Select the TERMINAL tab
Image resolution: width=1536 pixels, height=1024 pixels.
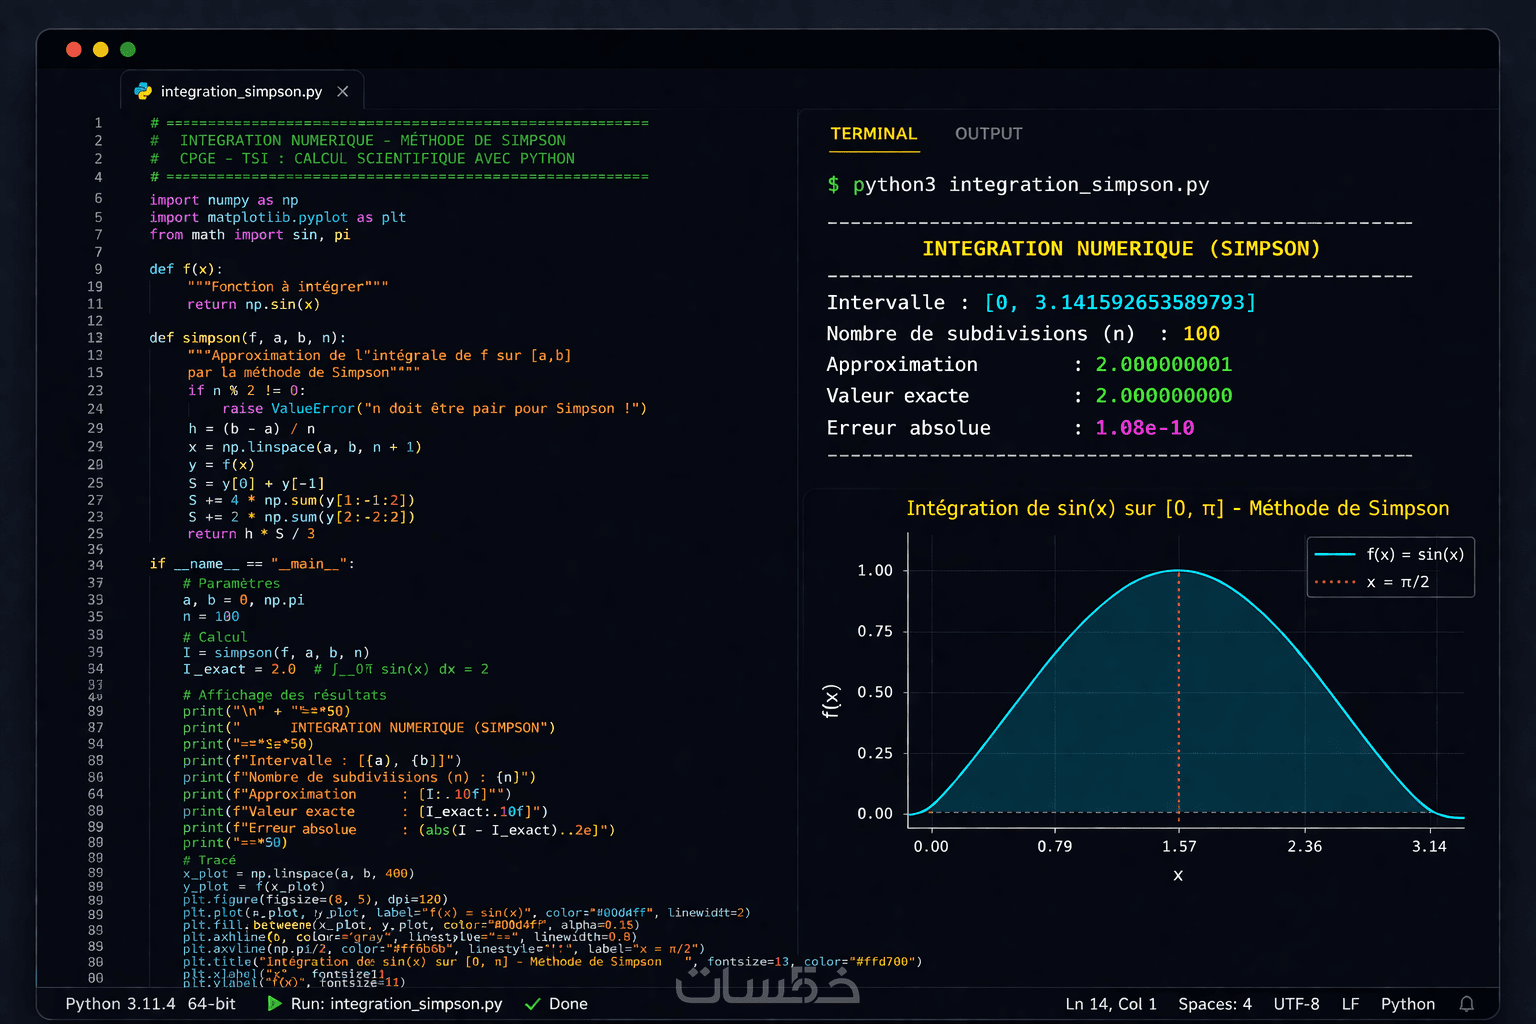click(873, 134)
